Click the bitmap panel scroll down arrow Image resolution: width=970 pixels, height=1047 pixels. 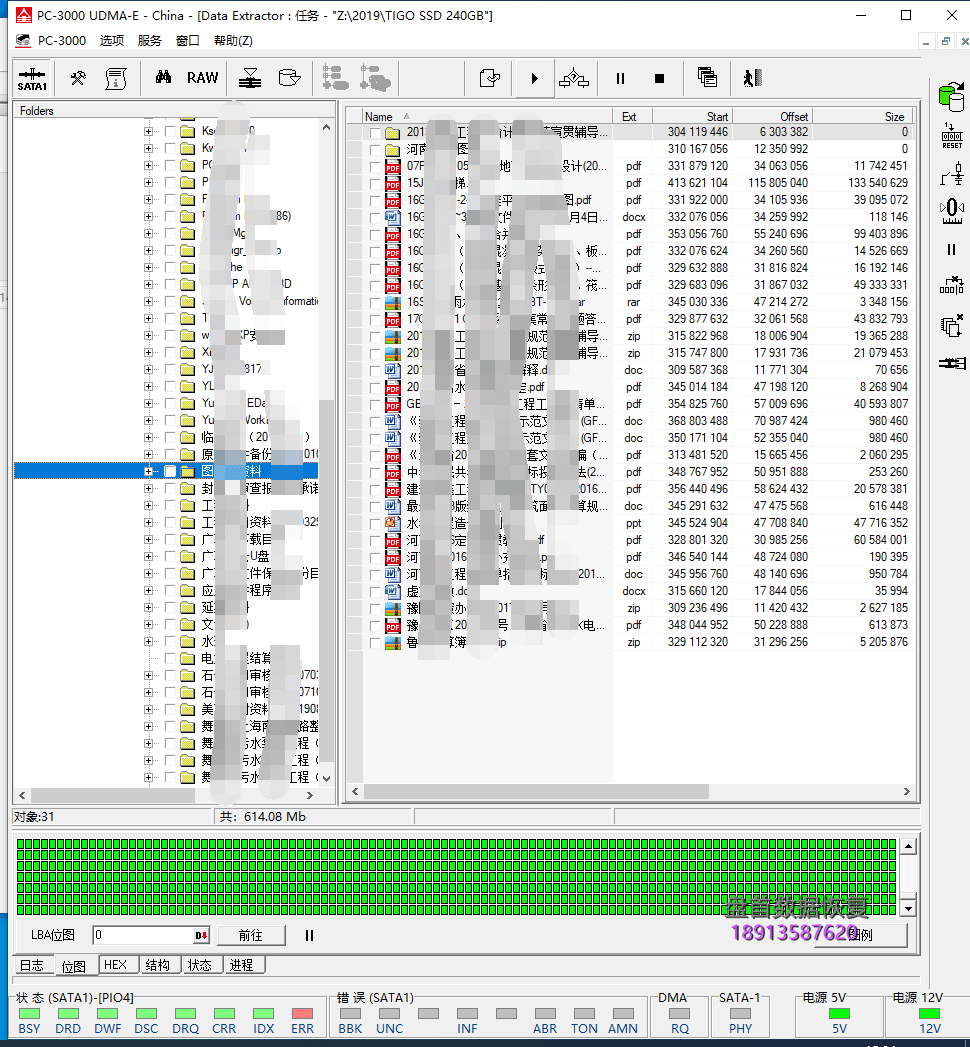point(908,909)
